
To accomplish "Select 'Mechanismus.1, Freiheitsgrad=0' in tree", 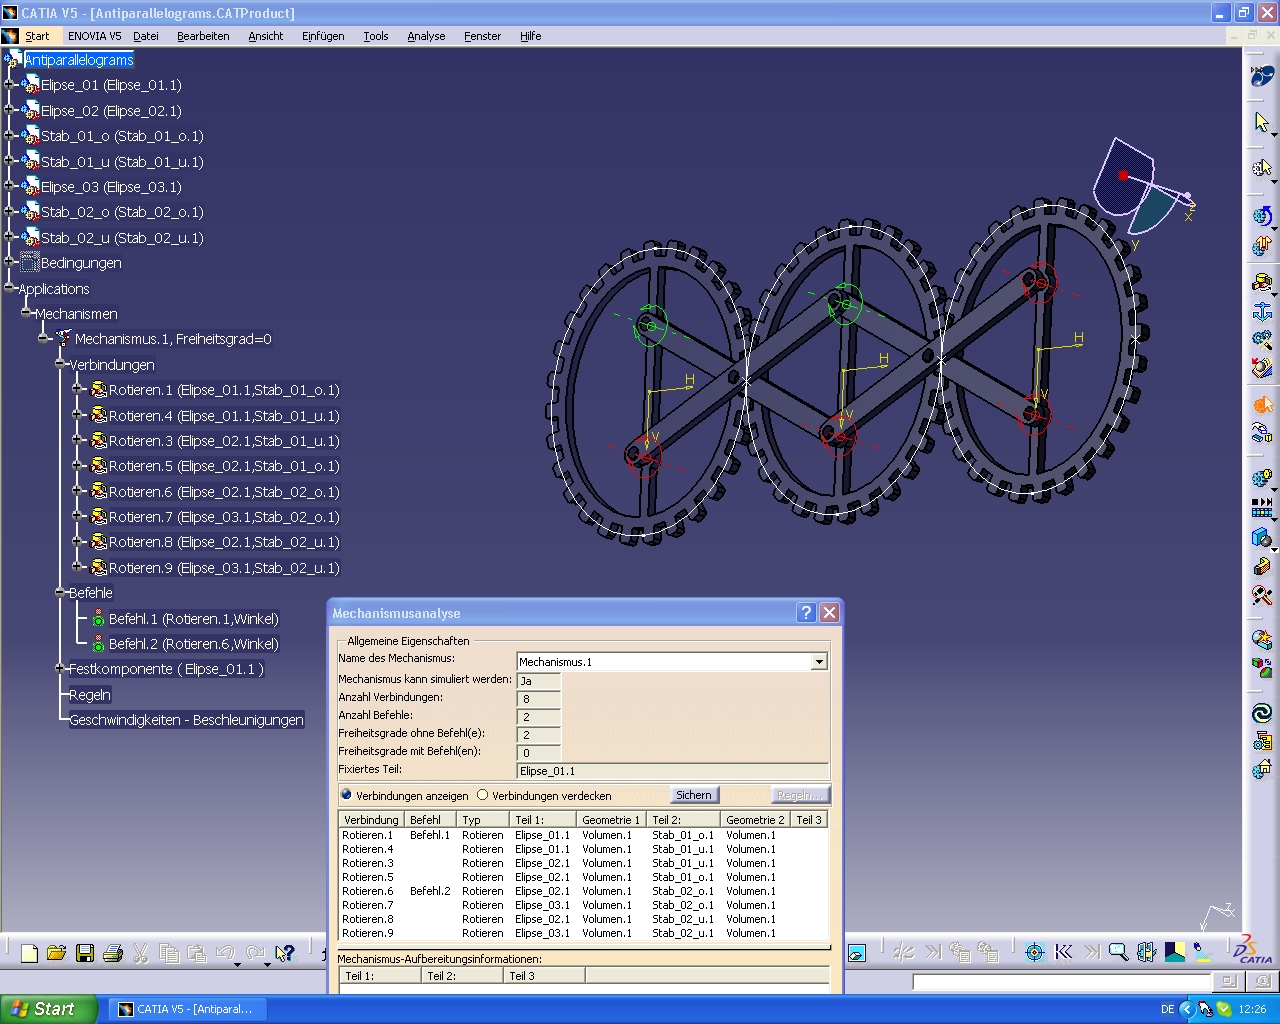I will [173, 339].
